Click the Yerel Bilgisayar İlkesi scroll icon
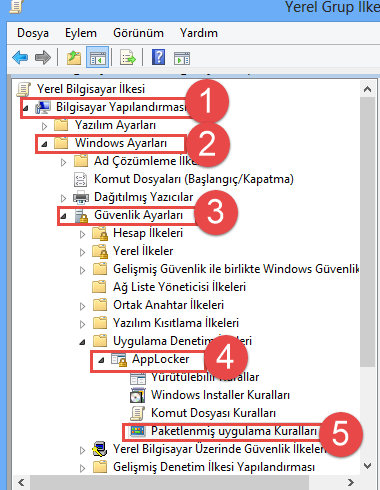380x490 pixels. (24, 89)
